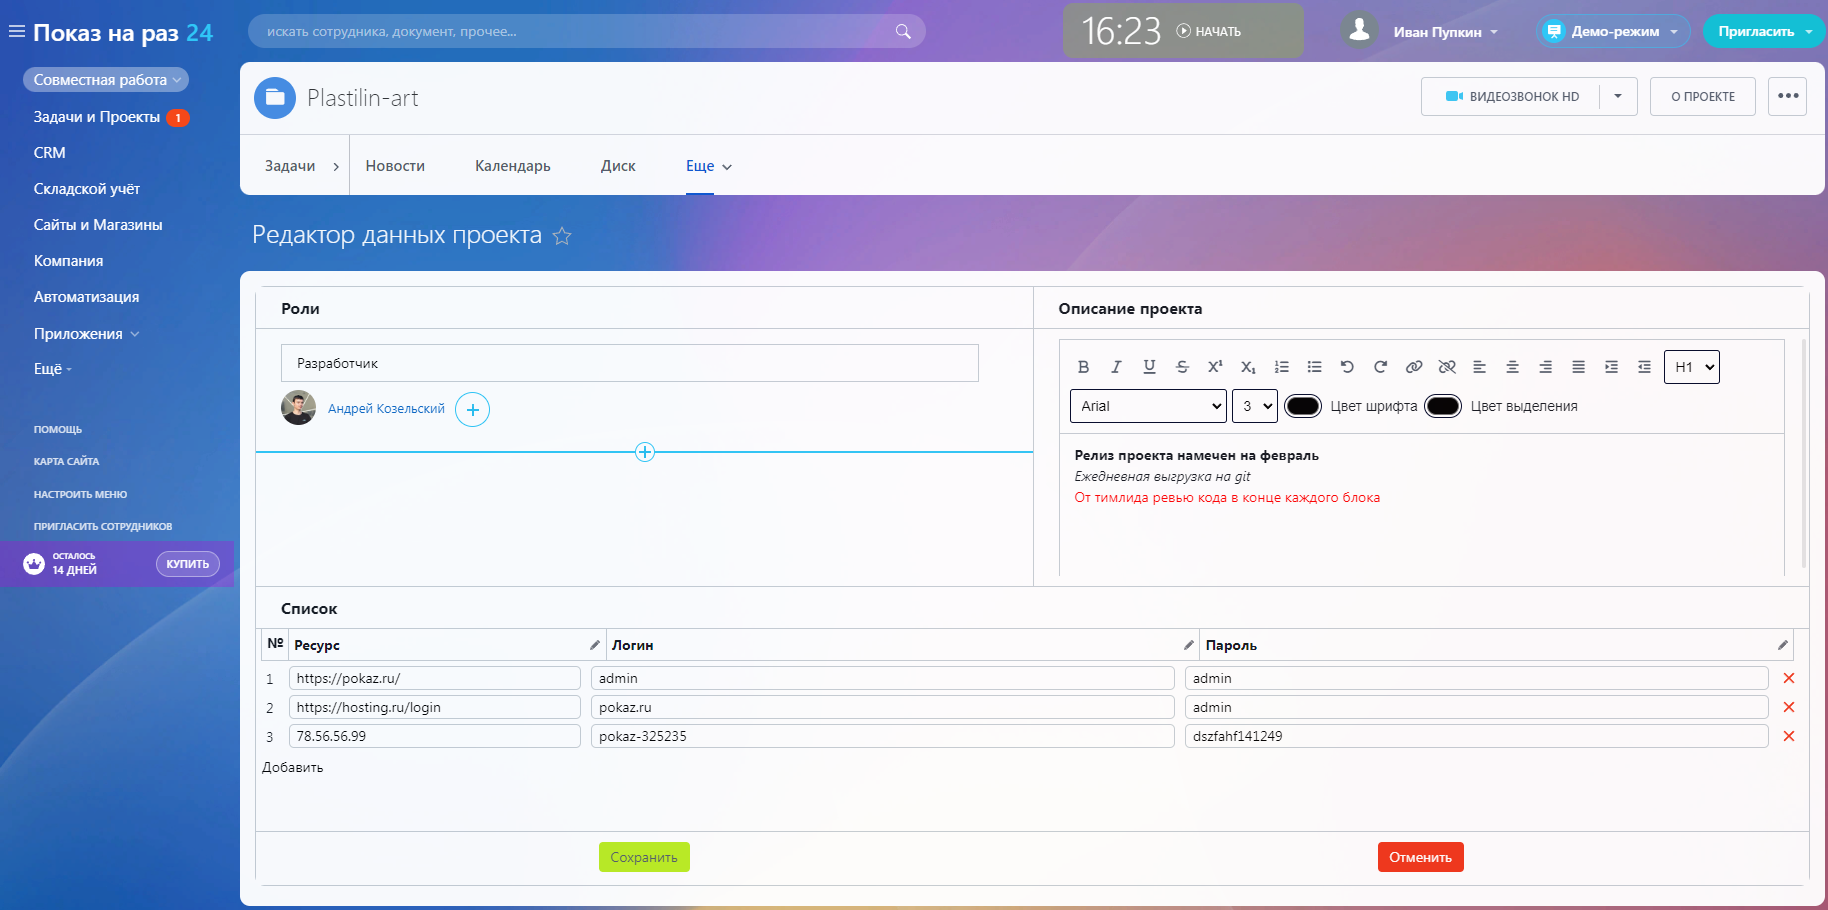
Task: Delete the row with 78.56.56.99
Action: coord(1788,736)
